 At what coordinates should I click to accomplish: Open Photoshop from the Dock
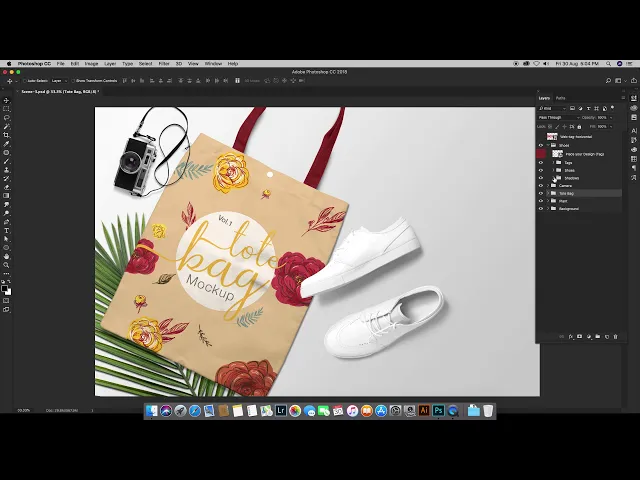click(x=438, y=411)
